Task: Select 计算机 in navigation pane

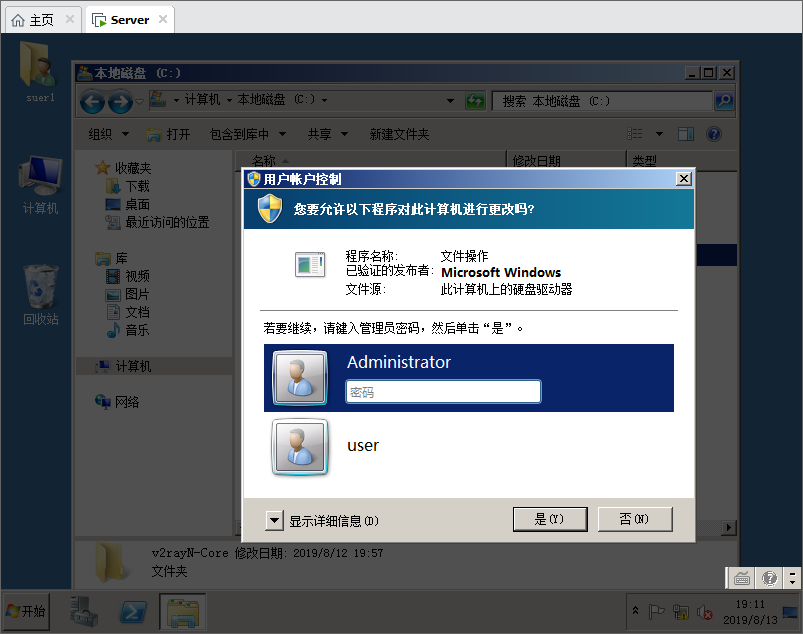Action: 154,366
